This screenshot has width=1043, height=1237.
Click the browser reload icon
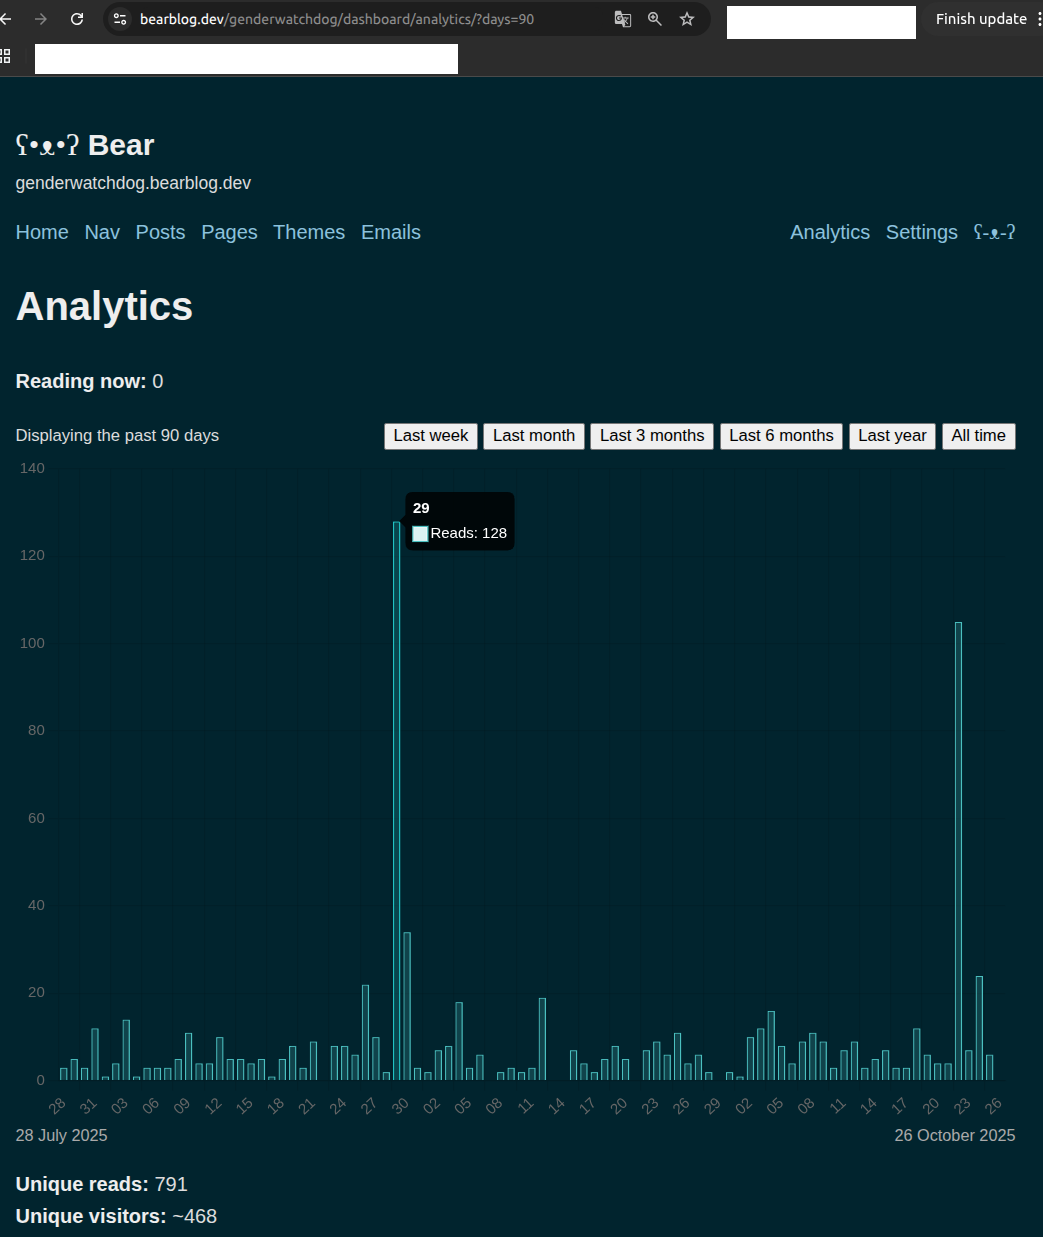pos(77,19)
